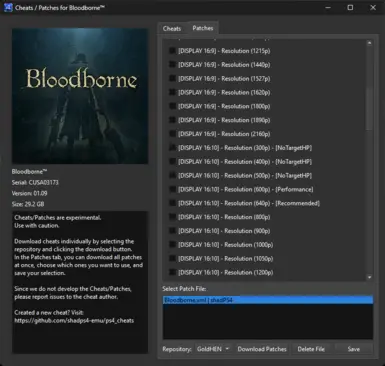Enable the 16:10 Resolution 1050p checkbox
Screen dimensions: 385x366
pos(172,258)
